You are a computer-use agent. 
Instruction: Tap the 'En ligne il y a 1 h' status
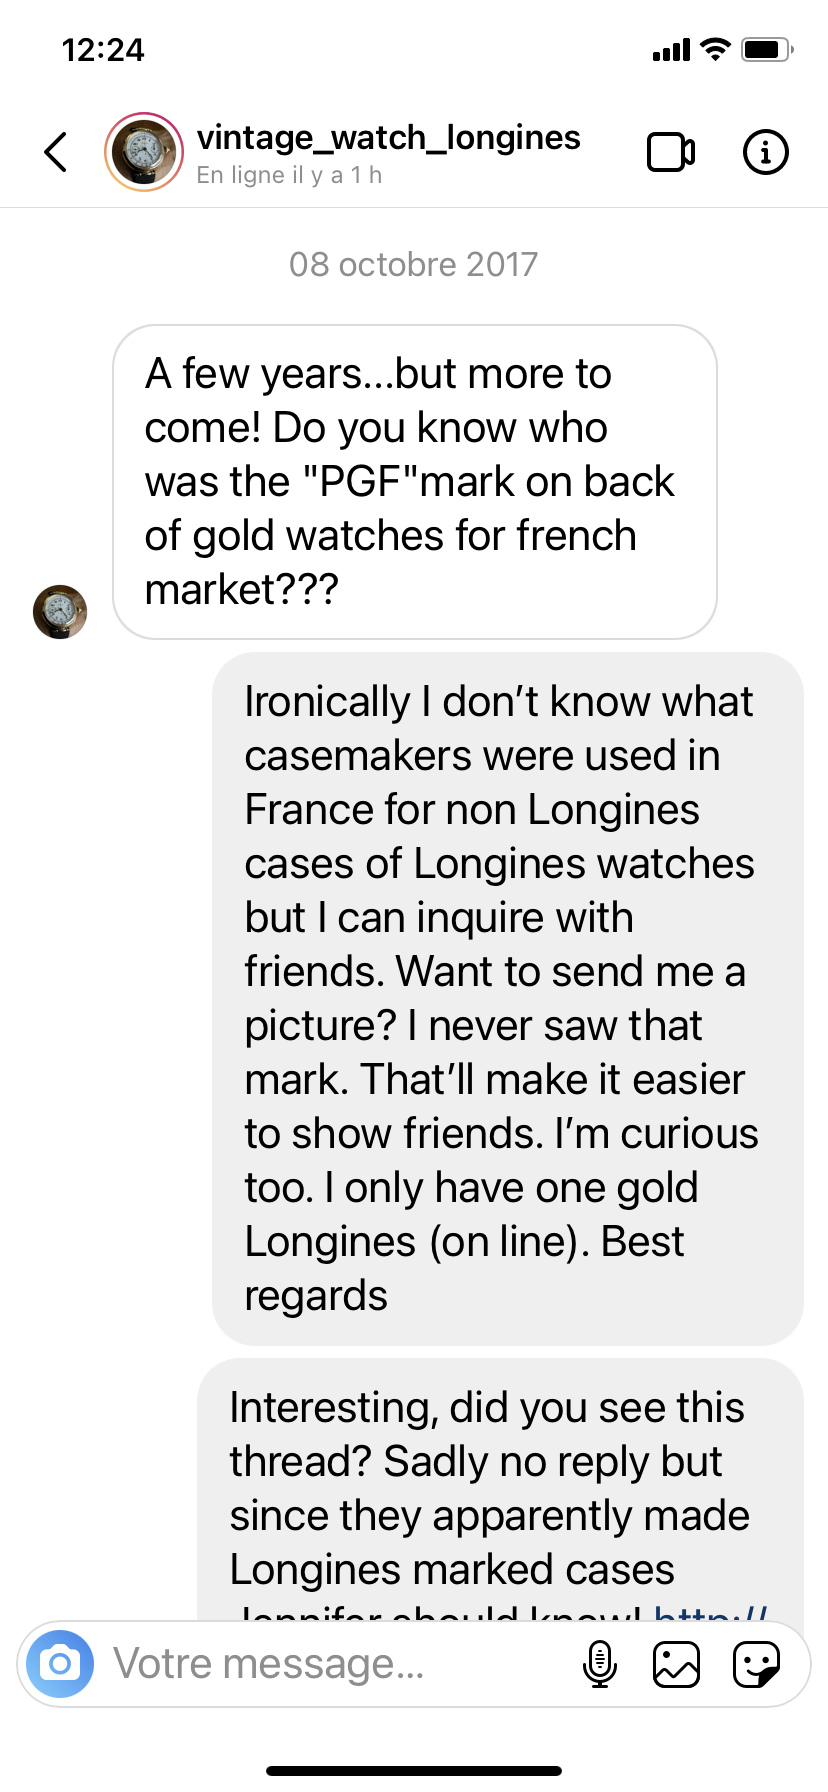[x=289, y=175]
